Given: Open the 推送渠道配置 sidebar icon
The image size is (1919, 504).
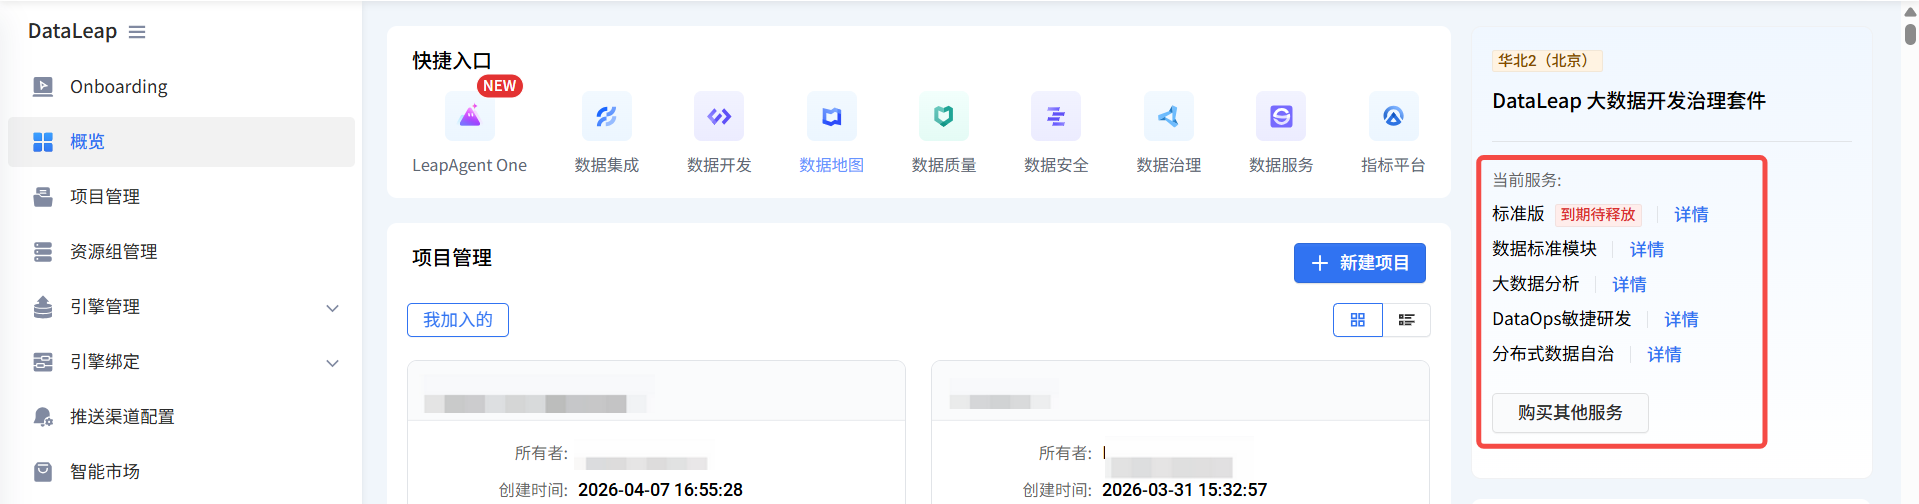Looking at the screenshot, I should (x=43, y=417).
